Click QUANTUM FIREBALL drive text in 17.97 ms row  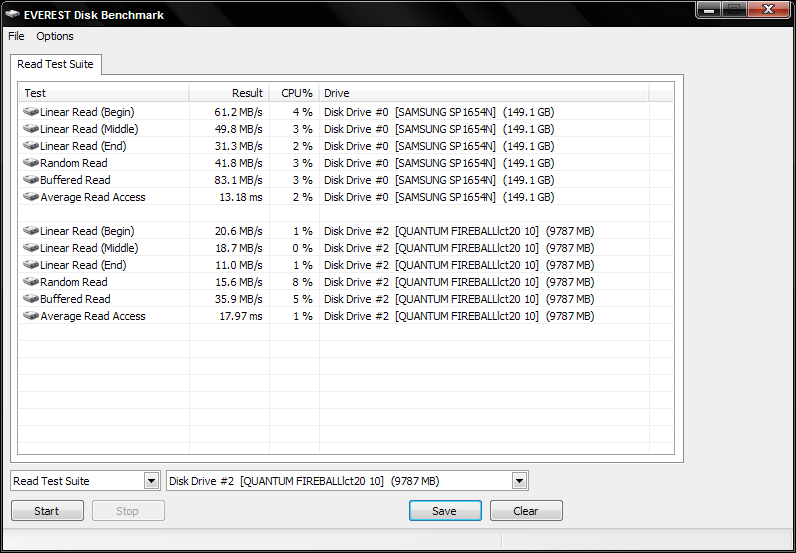click(x=459, y=316)
